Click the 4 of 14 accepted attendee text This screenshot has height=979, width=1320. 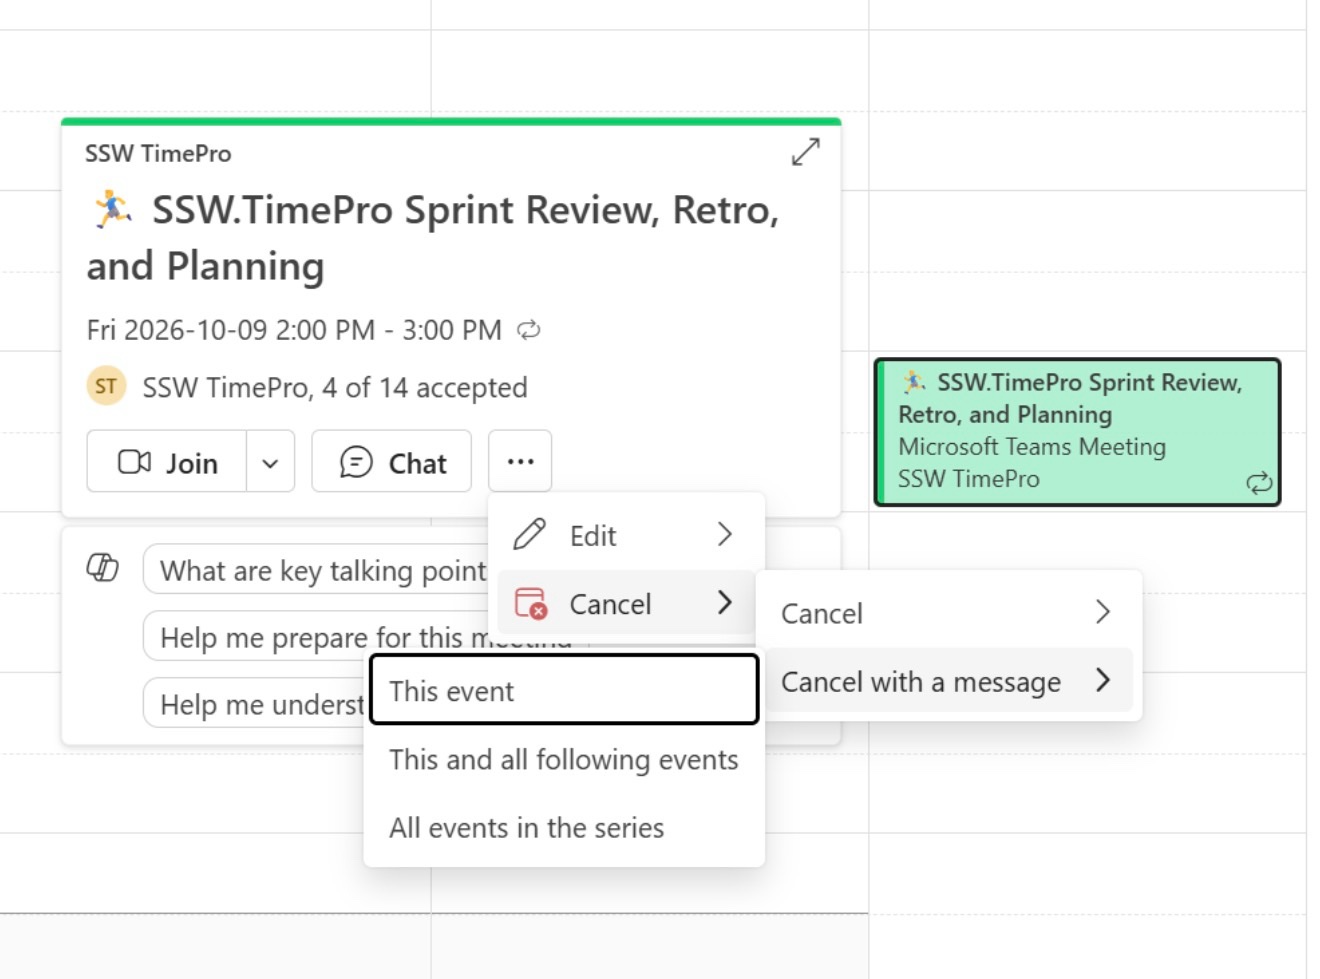click(x=425, y=387)
